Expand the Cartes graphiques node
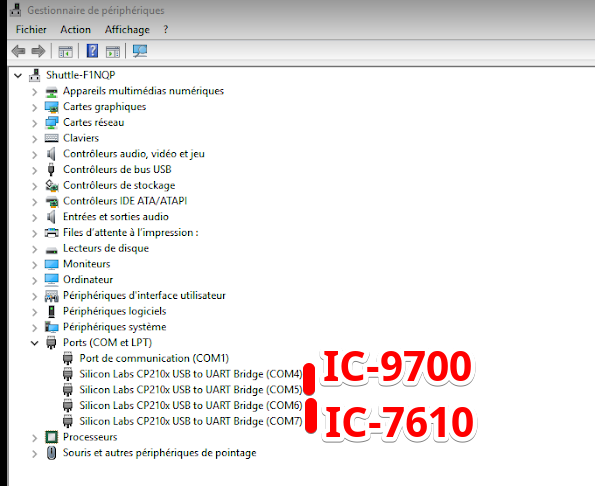This screenshot has width=595, height=486. (35, 107)
